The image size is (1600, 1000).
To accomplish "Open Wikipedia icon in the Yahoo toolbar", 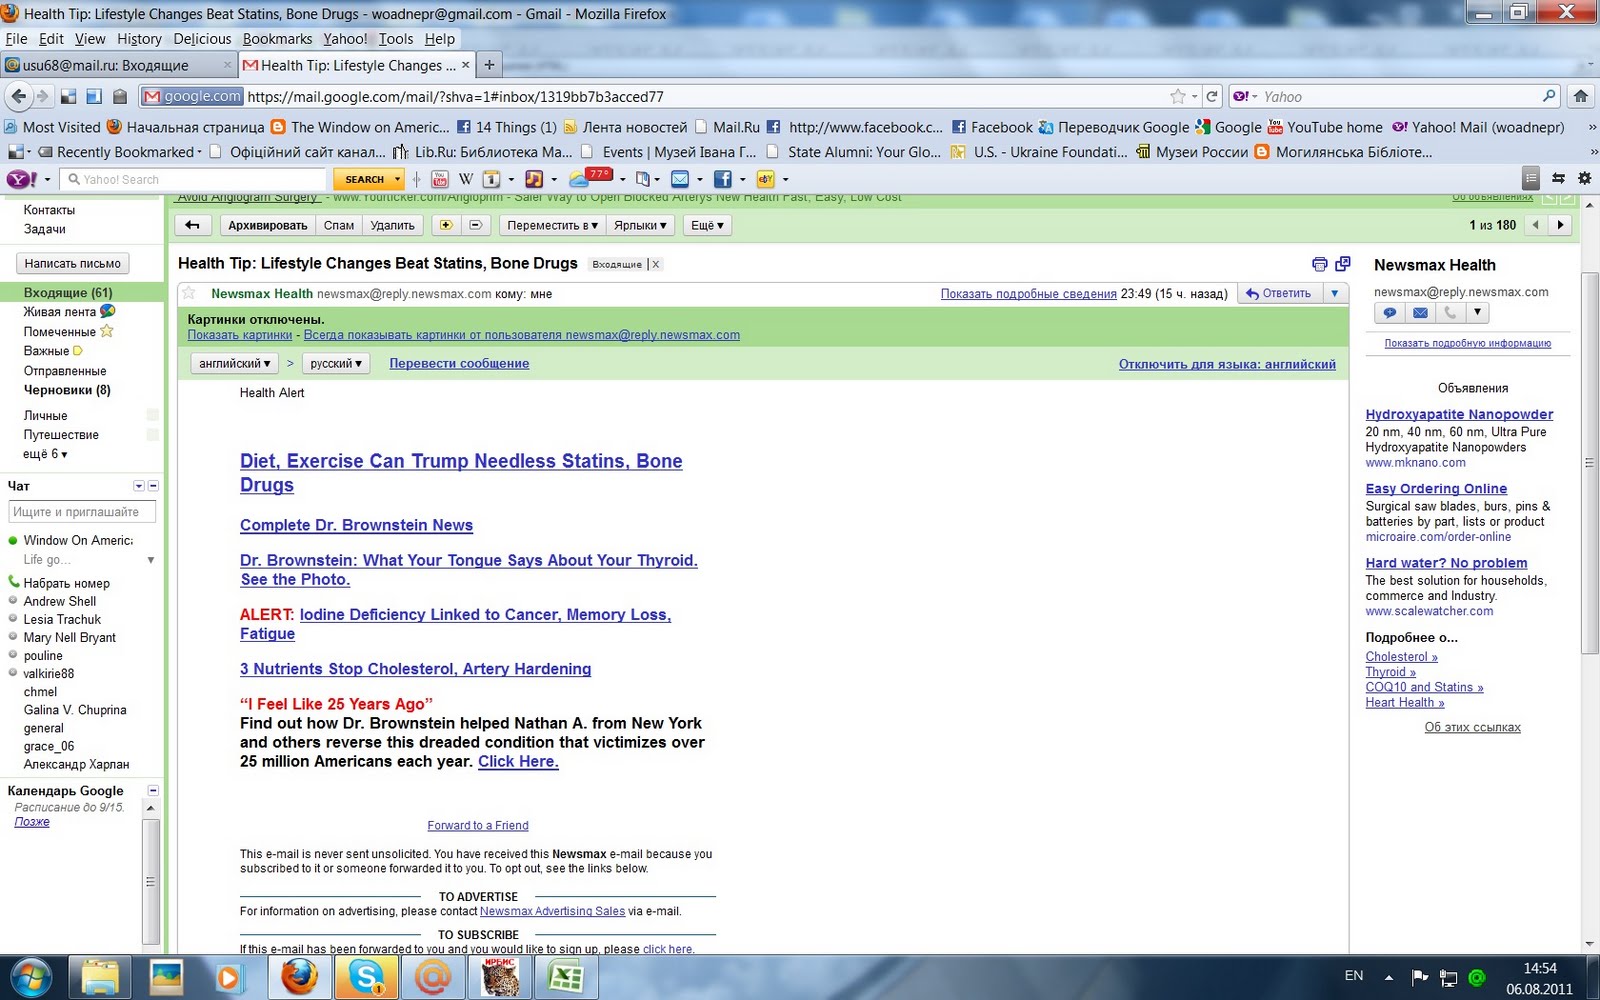I will point(466,179).
